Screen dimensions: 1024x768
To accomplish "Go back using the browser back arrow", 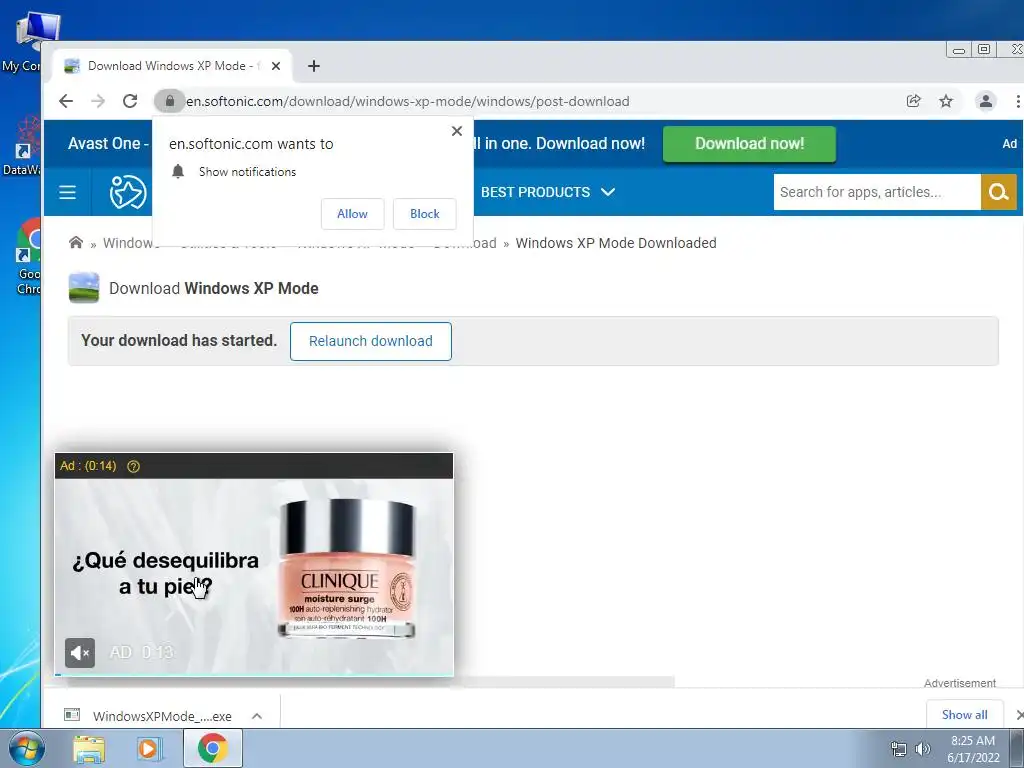I will (x=66, y=101).
